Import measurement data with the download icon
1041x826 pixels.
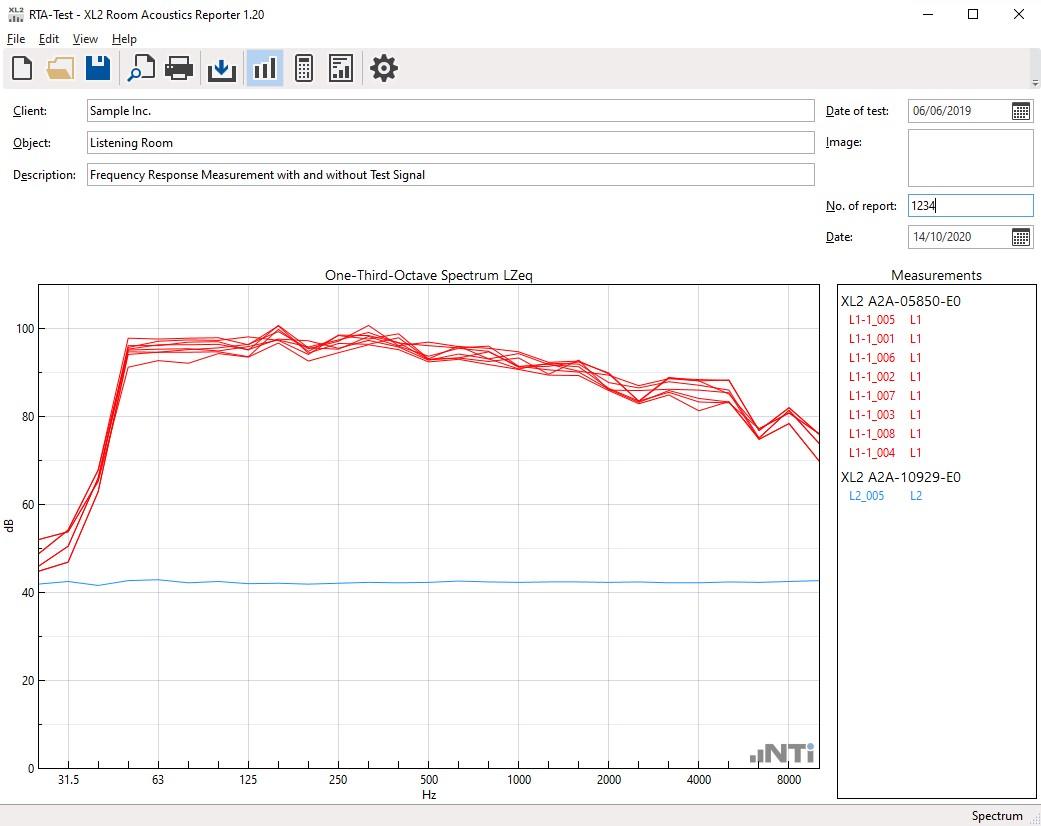tap(221, 68)
